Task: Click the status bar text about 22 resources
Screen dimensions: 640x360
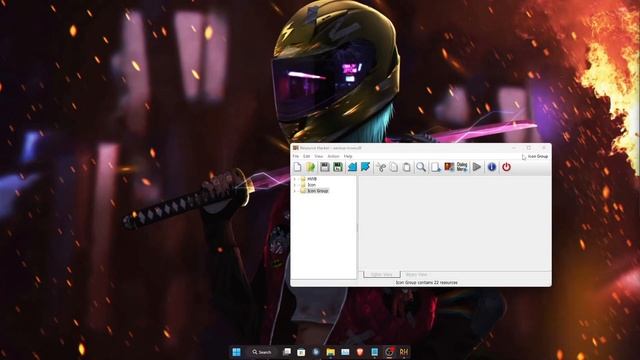Action: [x=427, y=282]
